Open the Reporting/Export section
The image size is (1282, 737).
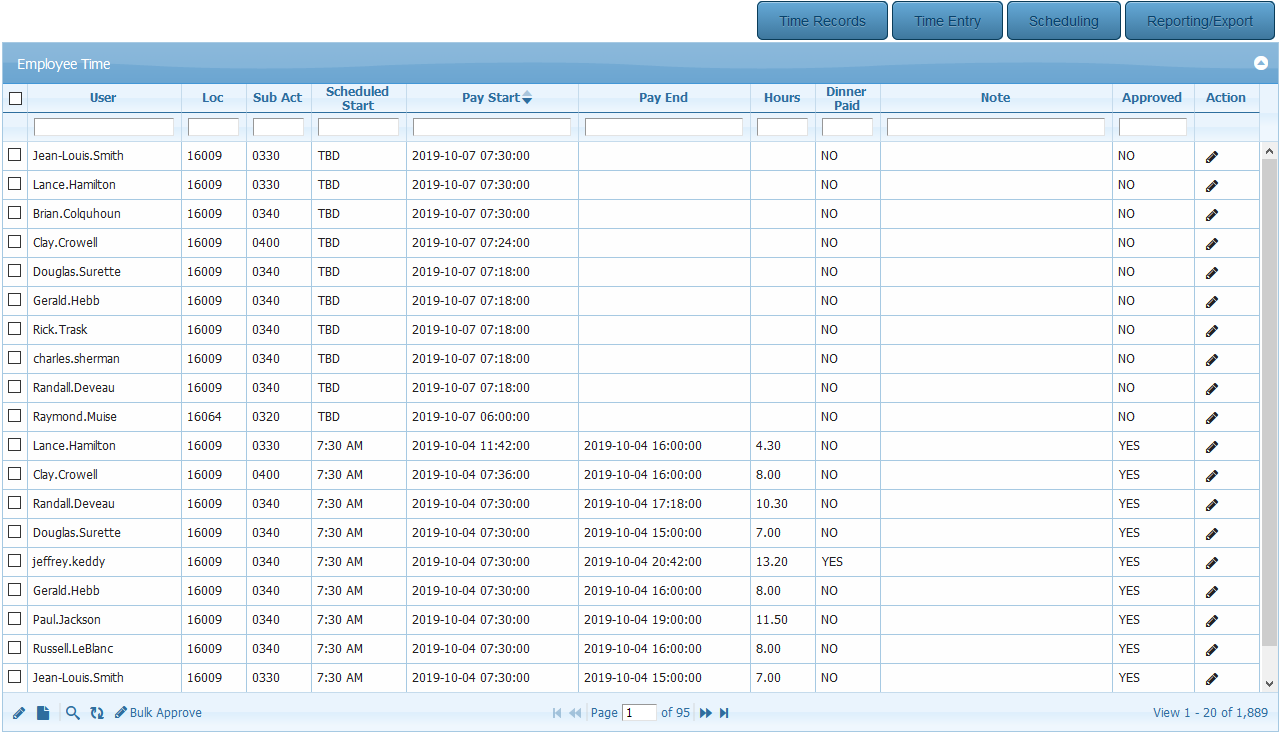pyautogui.click(x=1199, y=21)
